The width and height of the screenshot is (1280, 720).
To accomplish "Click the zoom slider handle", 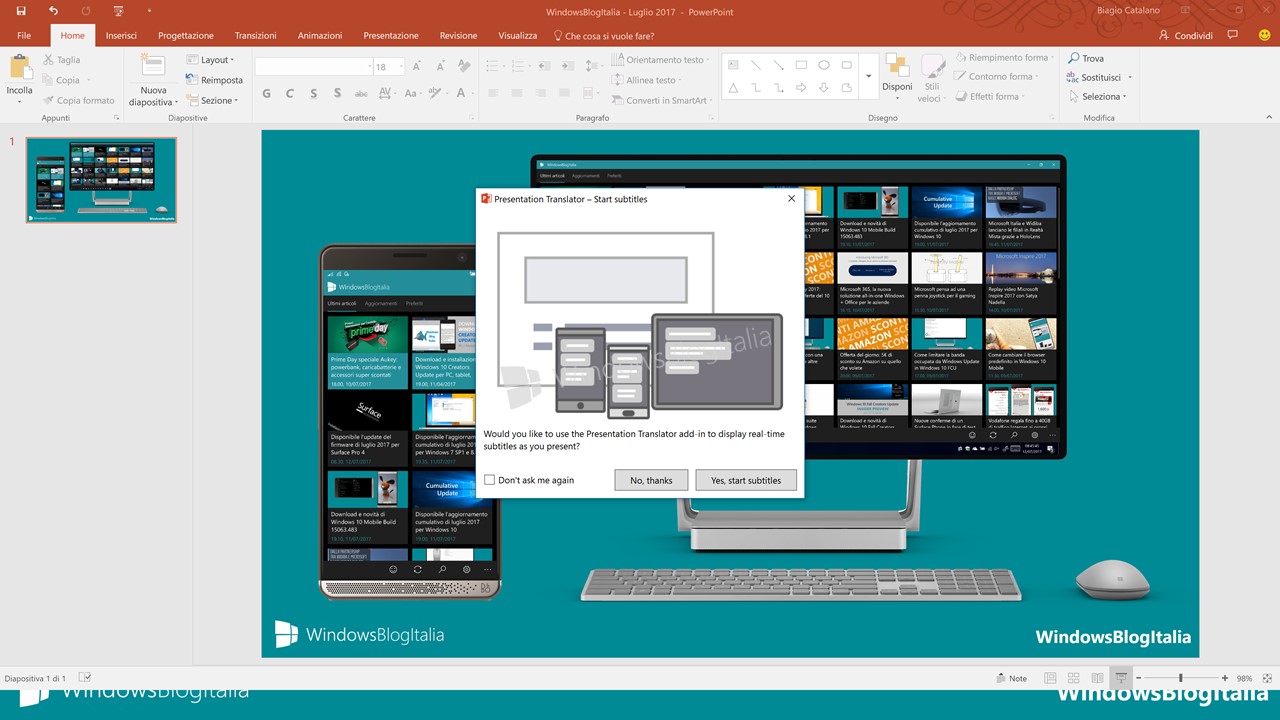I will click(1181, 678).
